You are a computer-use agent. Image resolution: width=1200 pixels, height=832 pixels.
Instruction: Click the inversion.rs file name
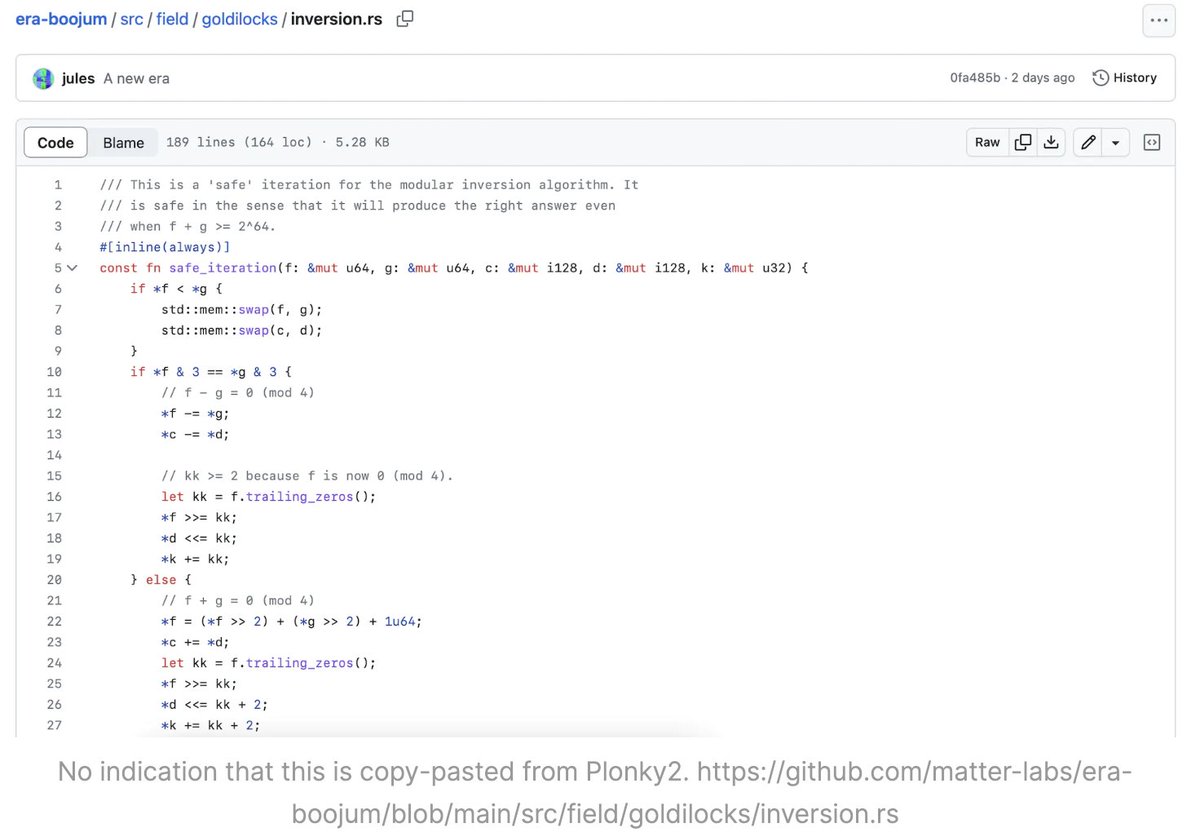click(x=336, y=19)
